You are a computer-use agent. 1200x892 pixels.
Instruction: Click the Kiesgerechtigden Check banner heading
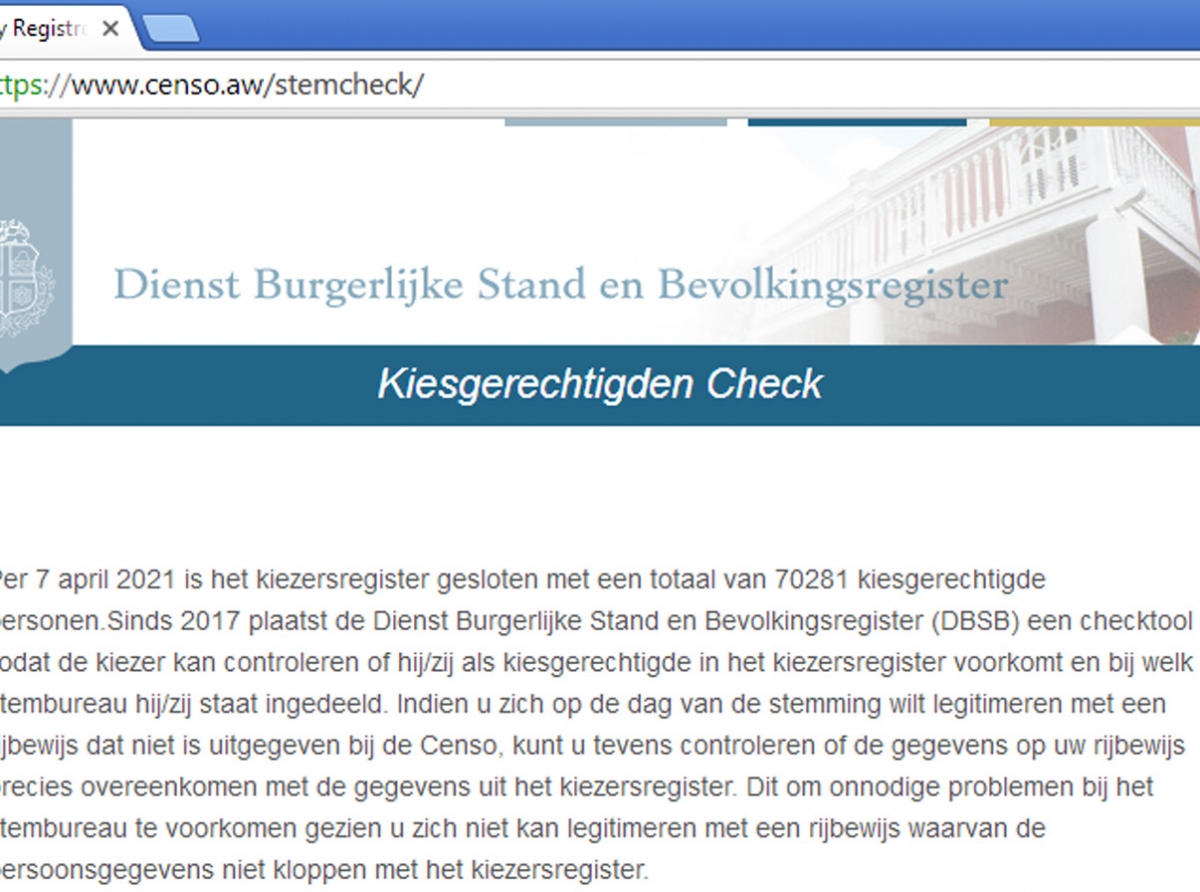600,385
